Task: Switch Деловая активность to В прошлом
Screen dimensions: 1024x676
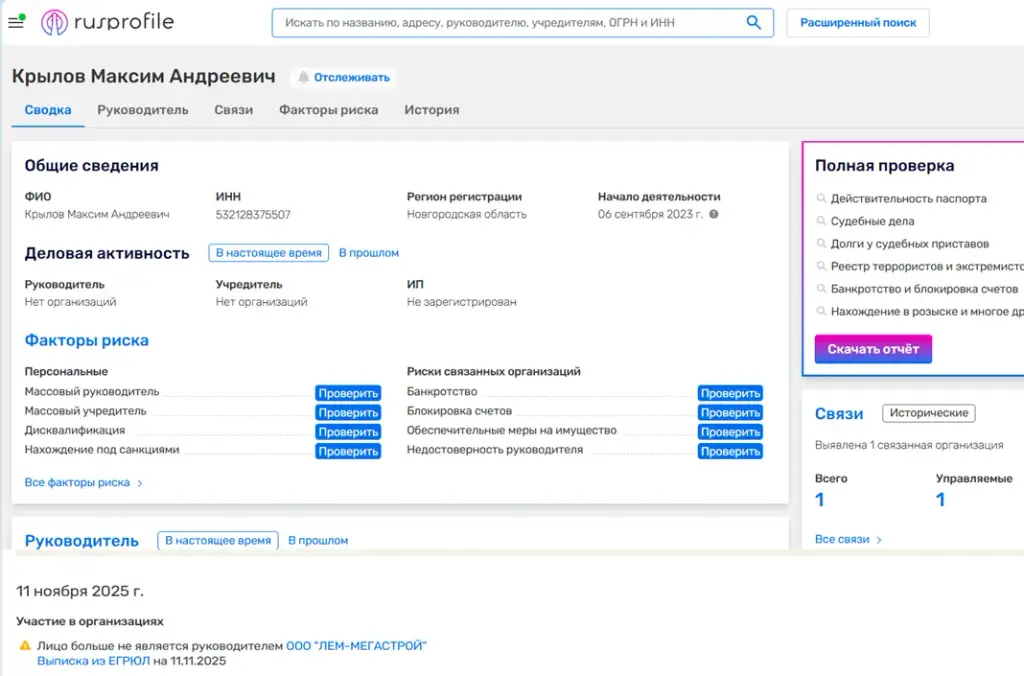Action: pyautogui.click(x=368, y=253)
